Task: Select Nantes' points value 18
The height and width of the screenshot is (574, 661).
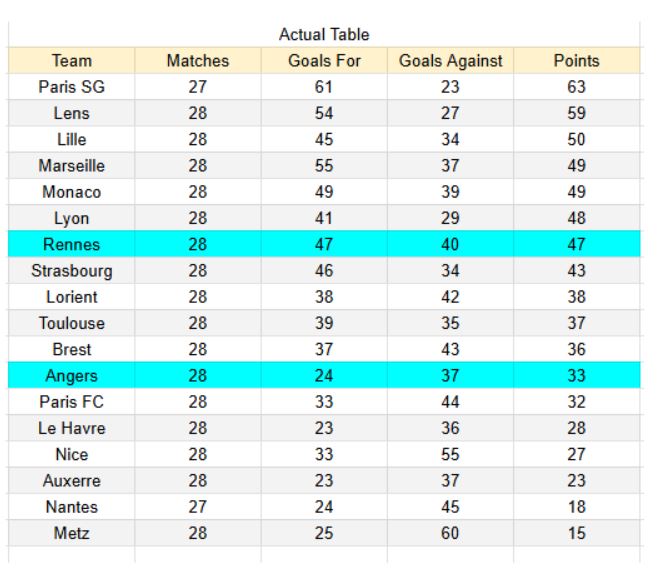Action: tap(576, 507)
